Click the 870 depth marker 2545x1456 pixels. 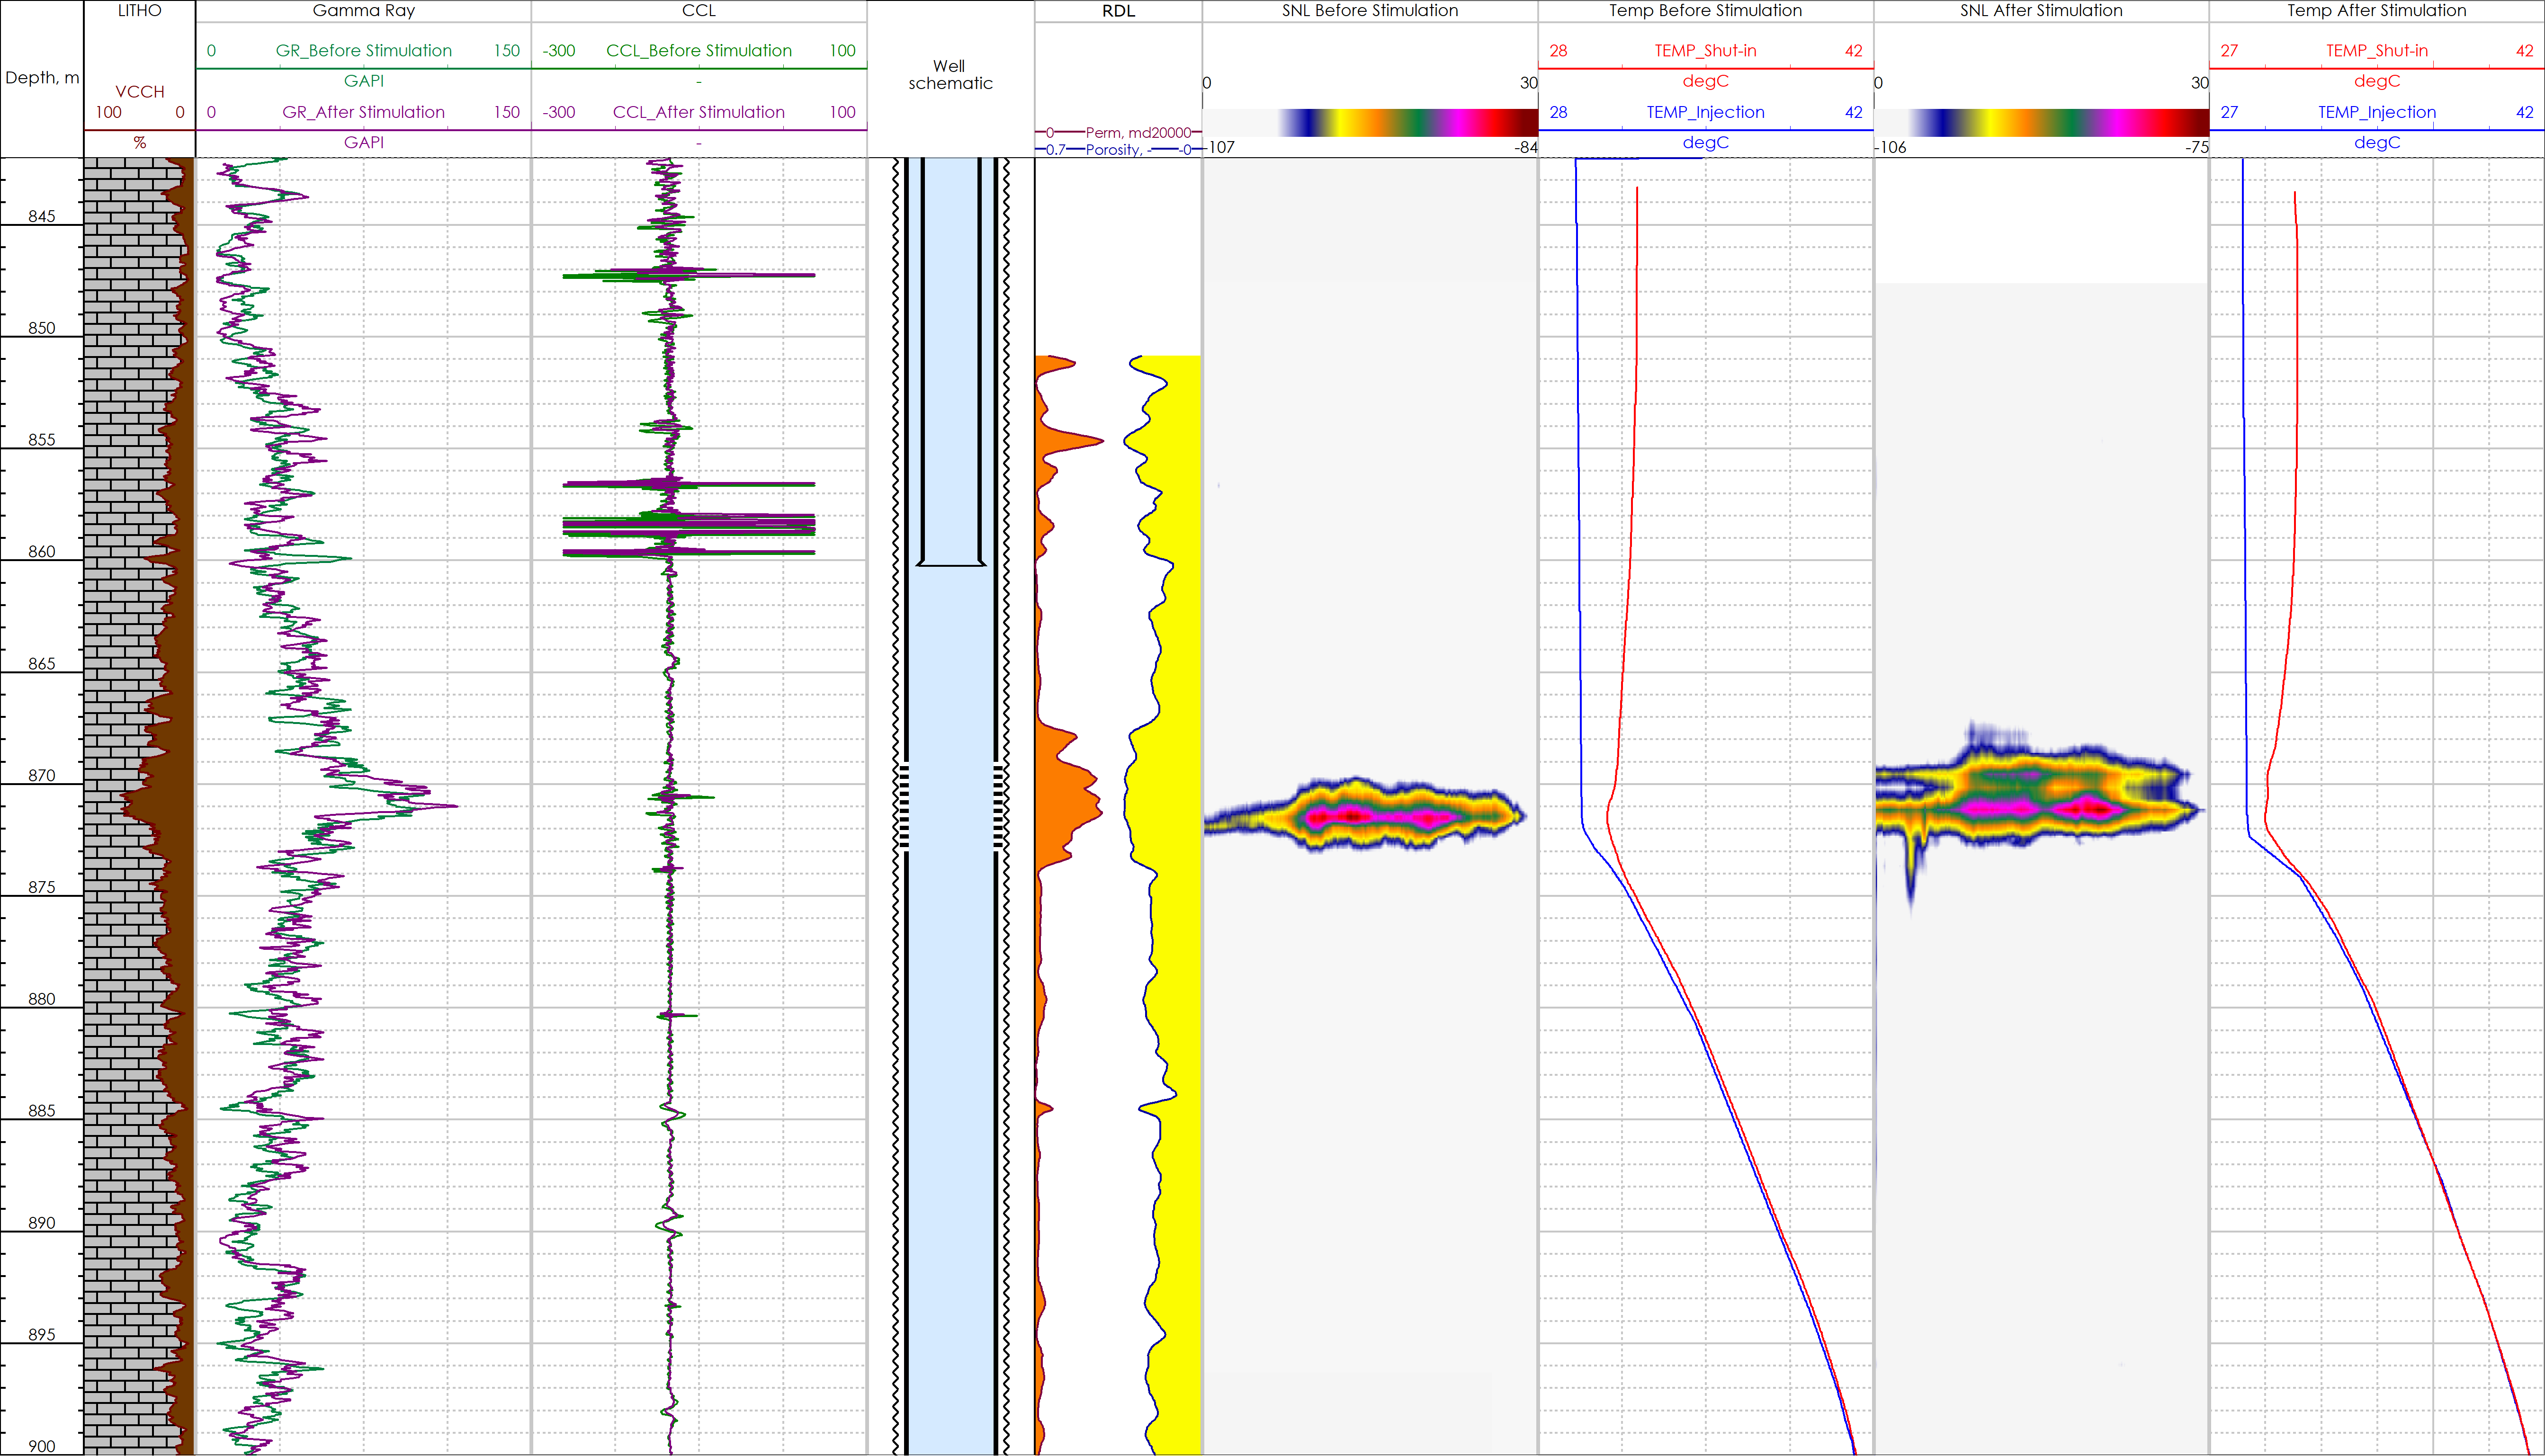[x=41, y=775]
